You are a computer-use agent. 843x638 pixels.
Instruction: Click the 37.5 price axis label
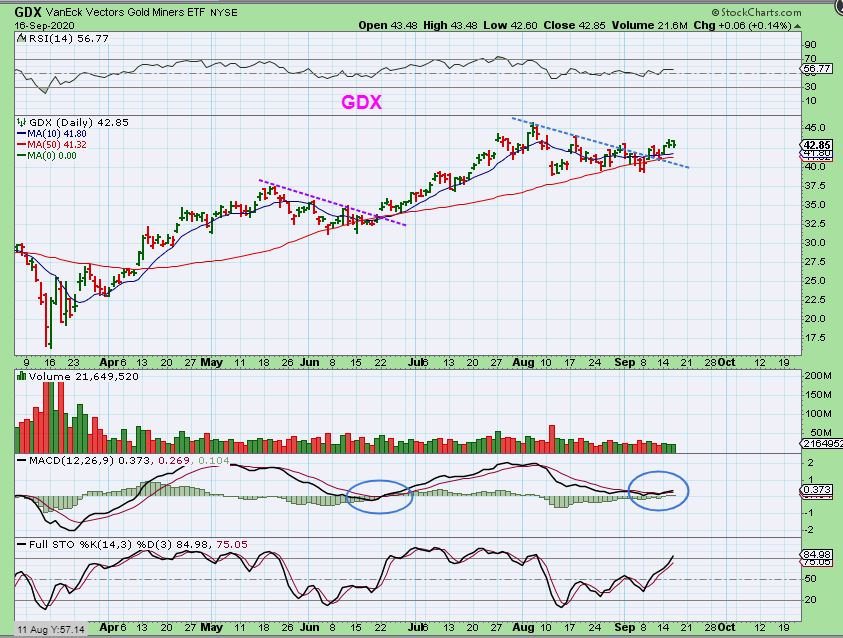pyautogui.click(x=816, y=185)
